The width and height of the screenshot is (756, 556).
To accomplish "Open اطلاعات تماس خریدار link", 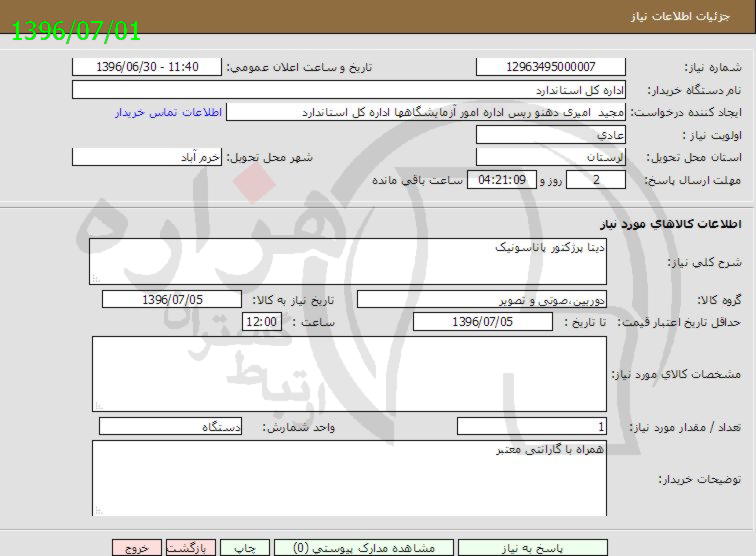I will click(x=168, y=112).
